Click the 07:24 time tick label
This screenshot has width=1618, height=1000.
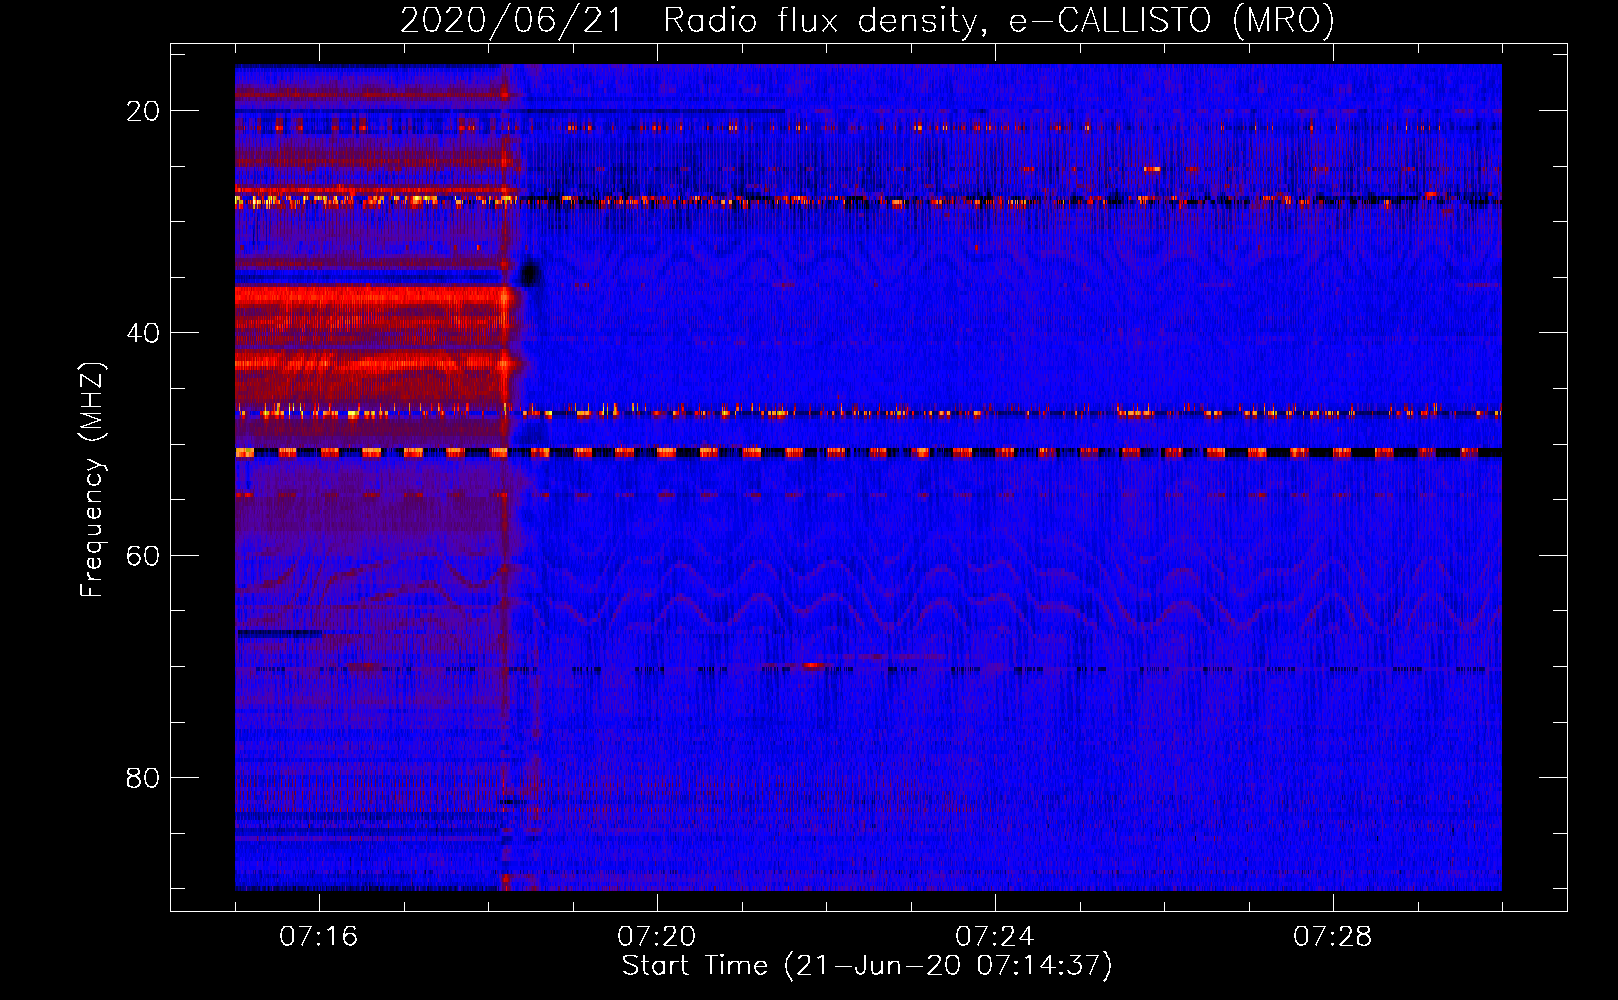click(995, 937)
